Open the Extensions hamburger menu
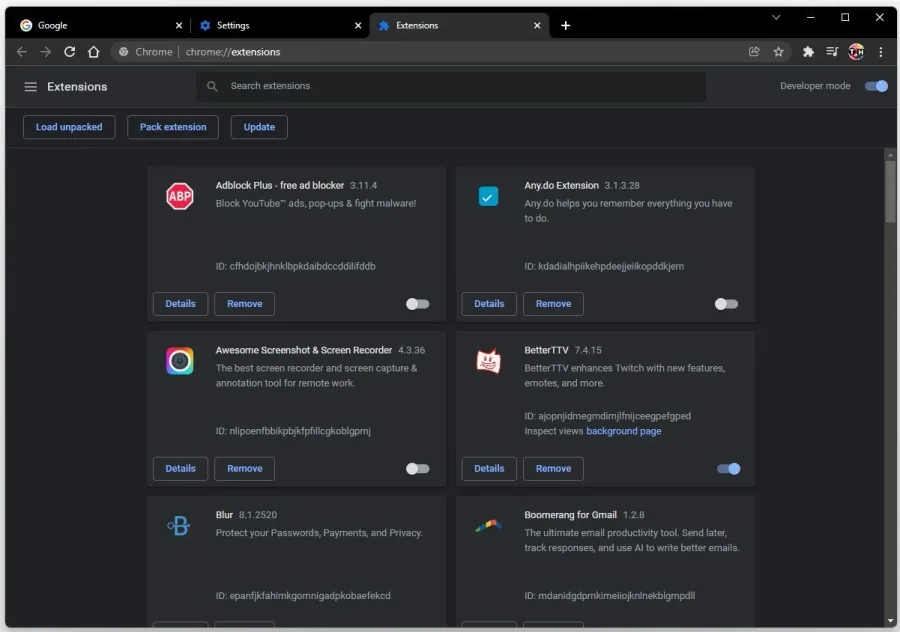 click(x=30, y=87)
